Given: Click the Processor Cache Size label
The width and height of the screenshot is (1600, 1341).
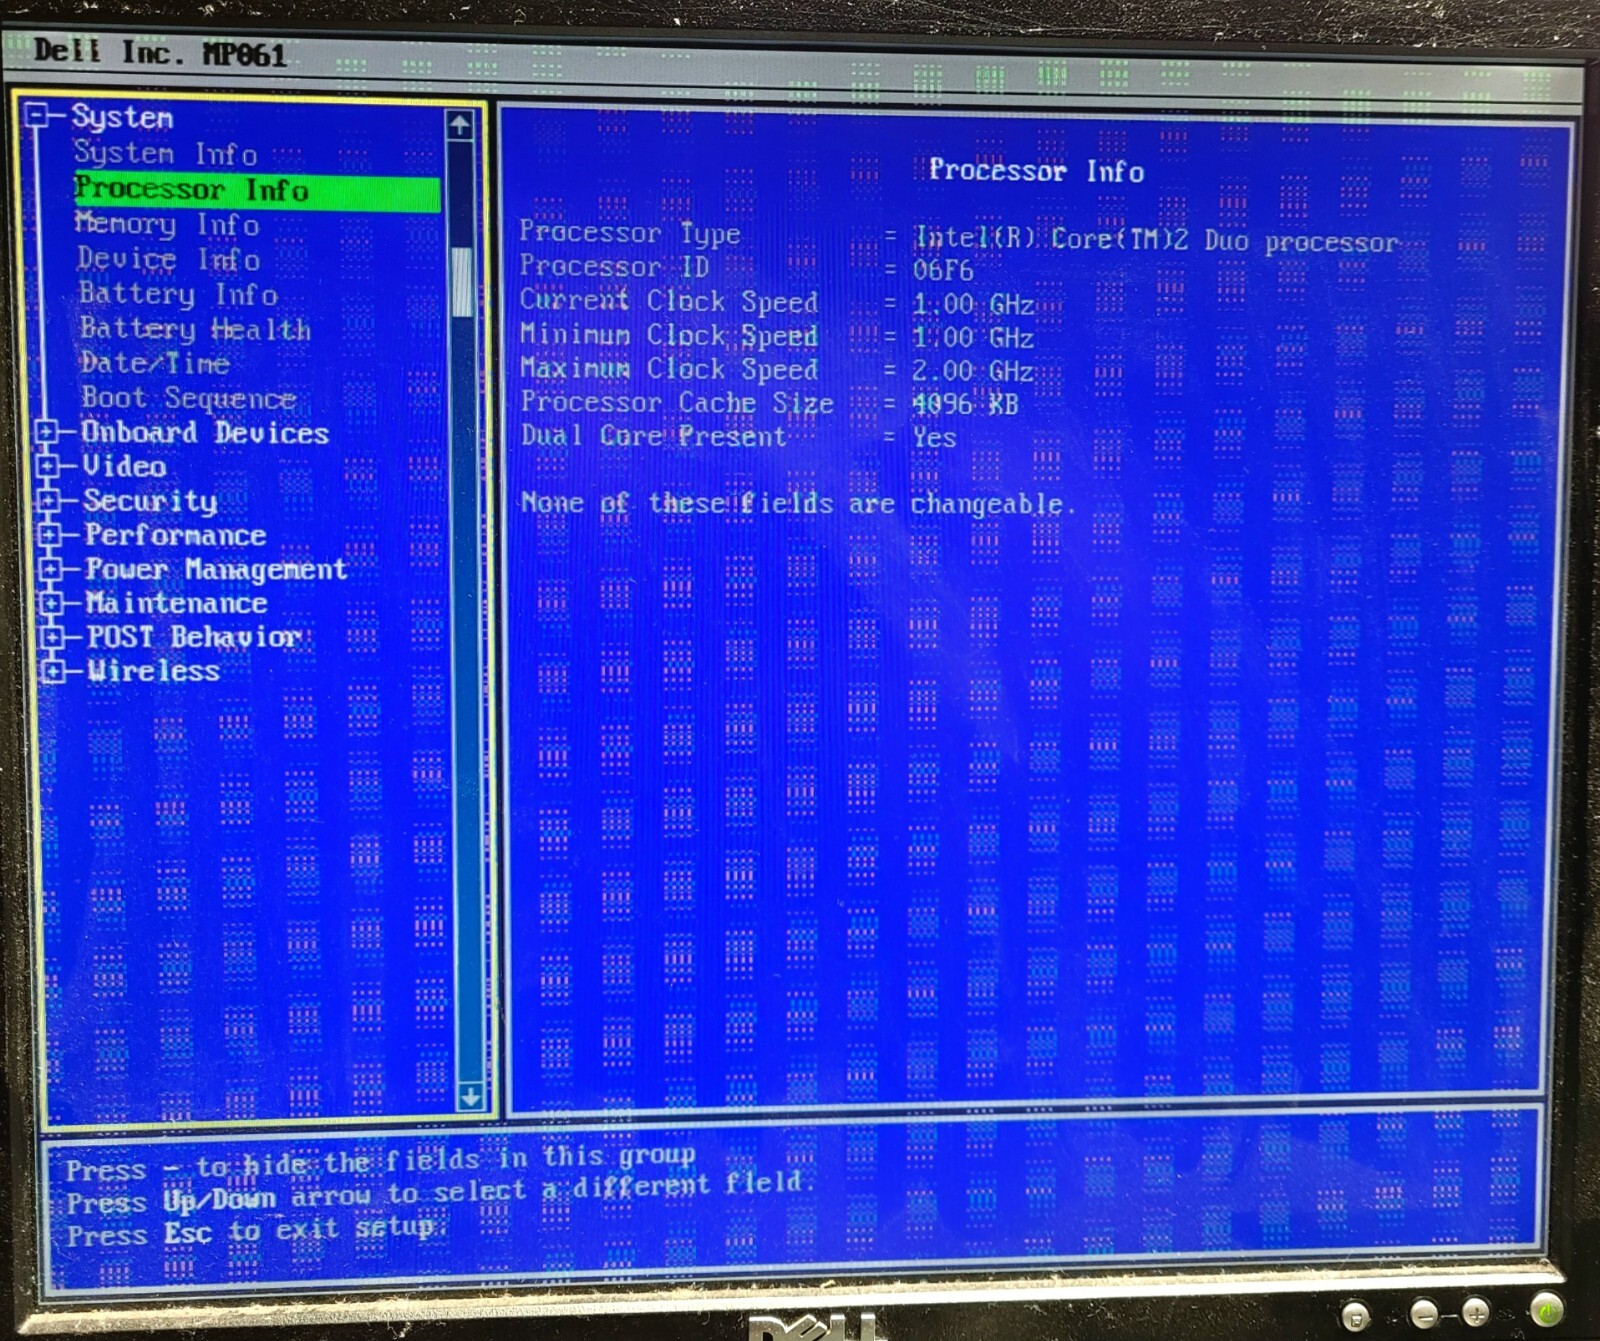Looking at the screenshot, I should 677,403.
